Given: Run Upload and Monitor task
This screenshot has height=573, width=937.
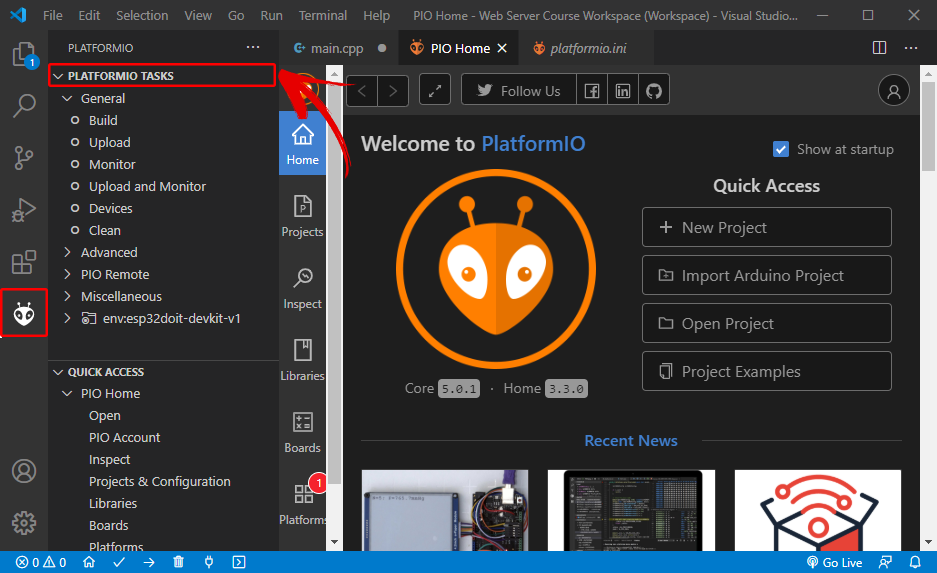Looking at the screenshot, I should (x=147, y=186).
